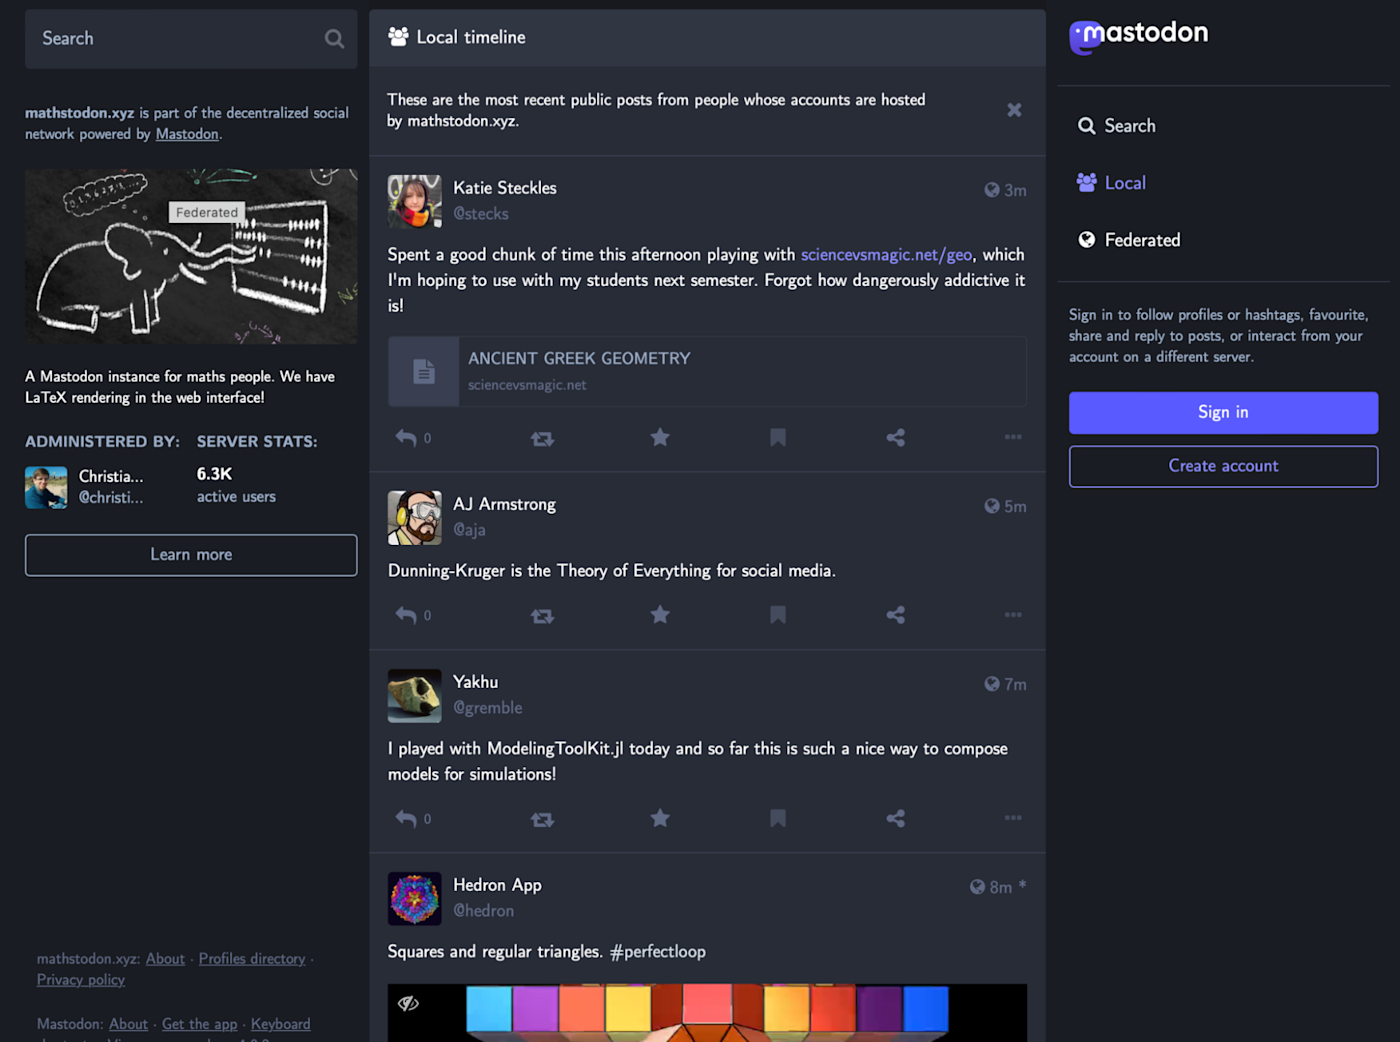Open the Profiles directory link
Screen dimensions: 1400x1042
(252, 959)
